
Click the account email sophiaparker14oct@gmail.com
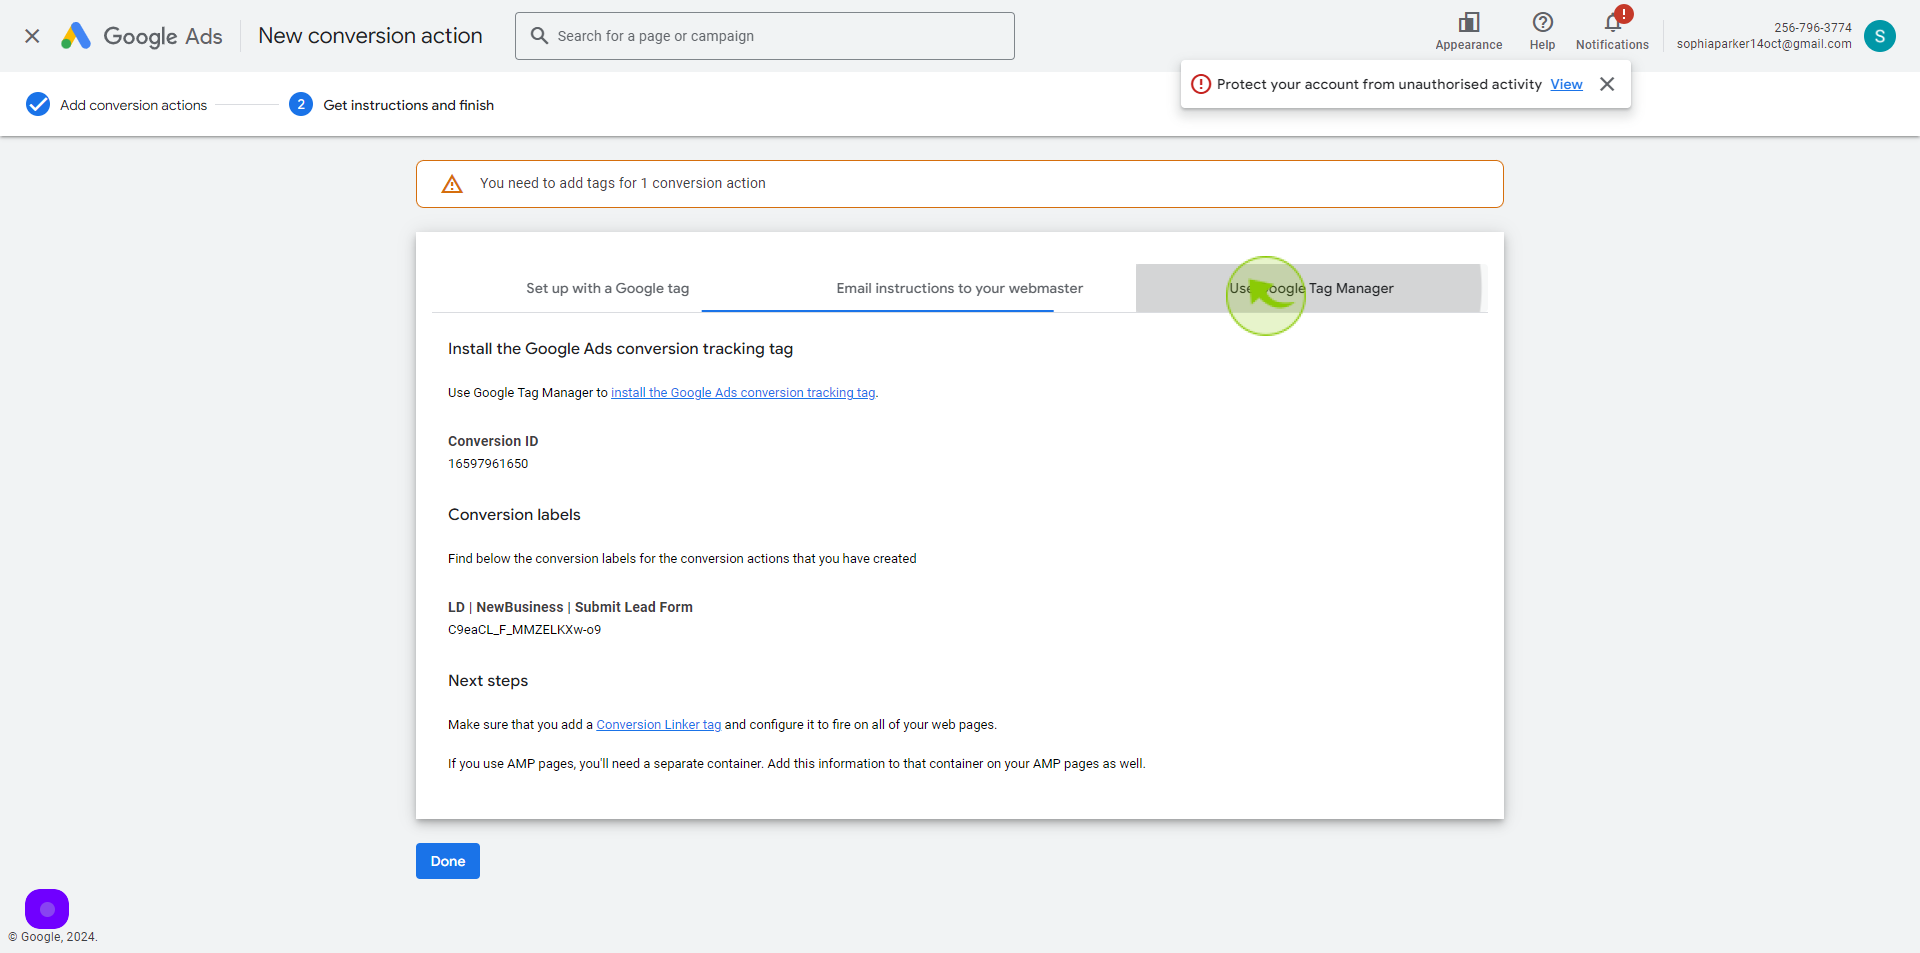1764,44
